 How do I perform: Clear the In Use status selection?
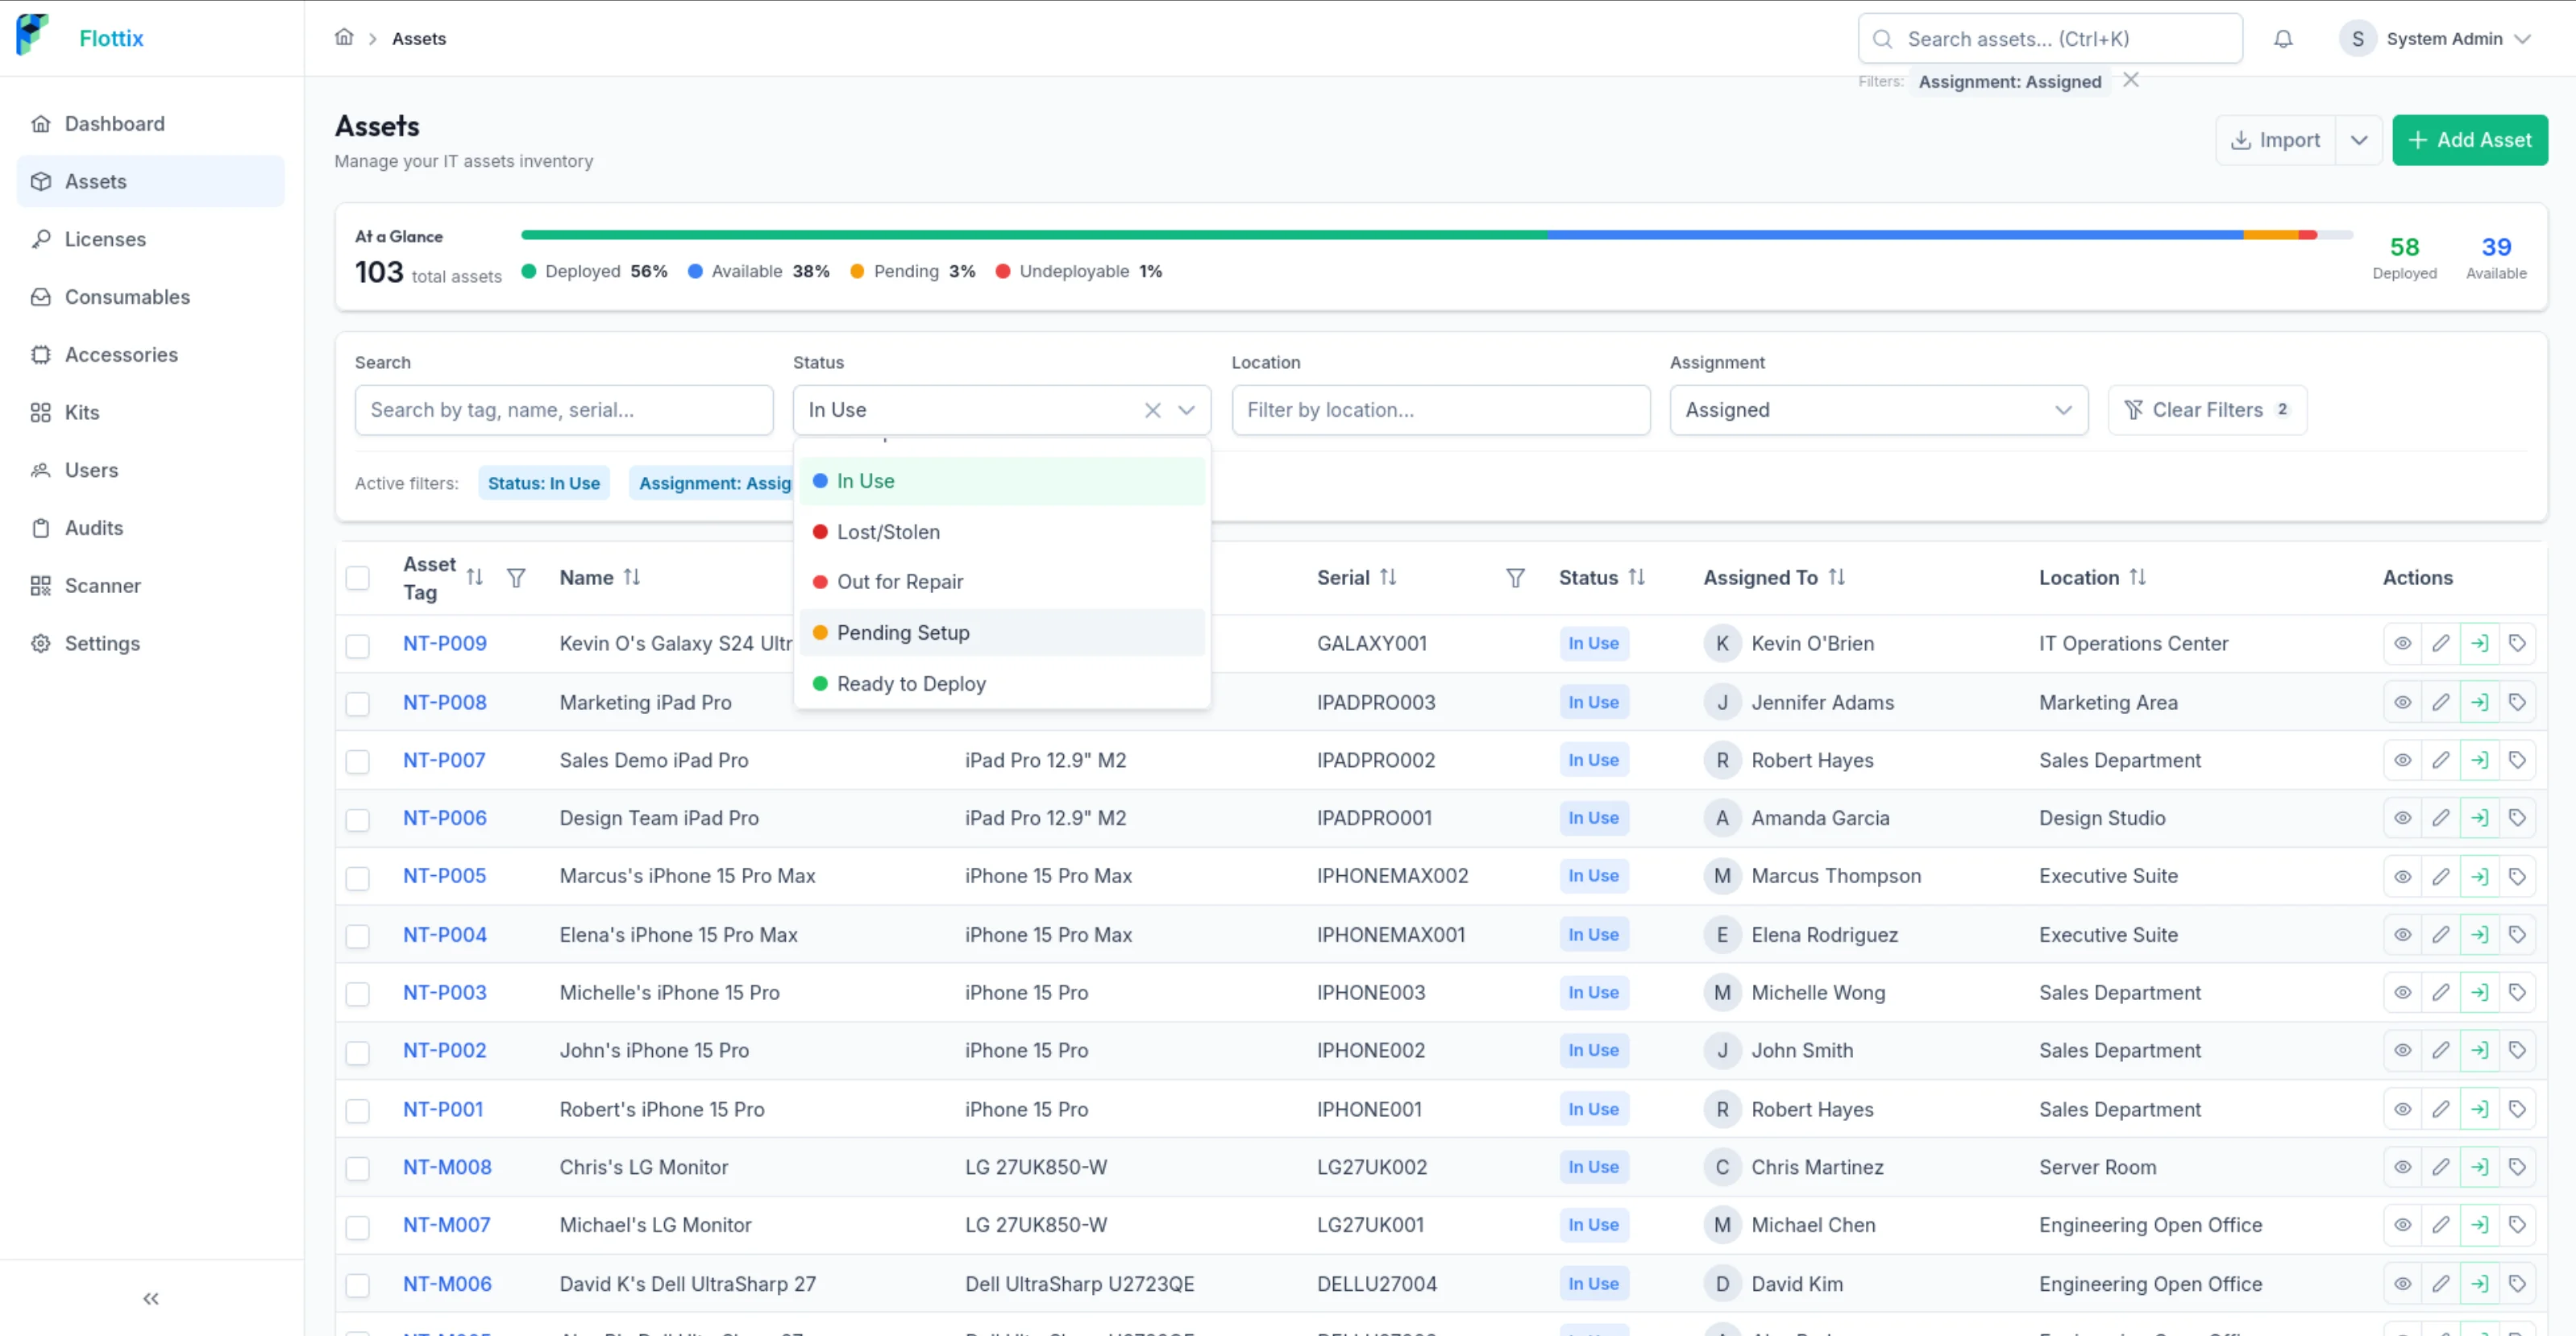[1153, 410]
